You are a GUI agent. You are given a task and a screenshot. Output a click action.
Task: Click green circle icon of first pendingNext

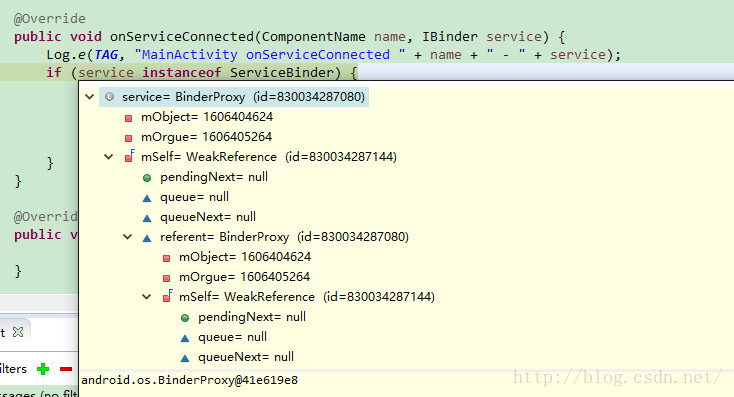[x=147, y=178]
